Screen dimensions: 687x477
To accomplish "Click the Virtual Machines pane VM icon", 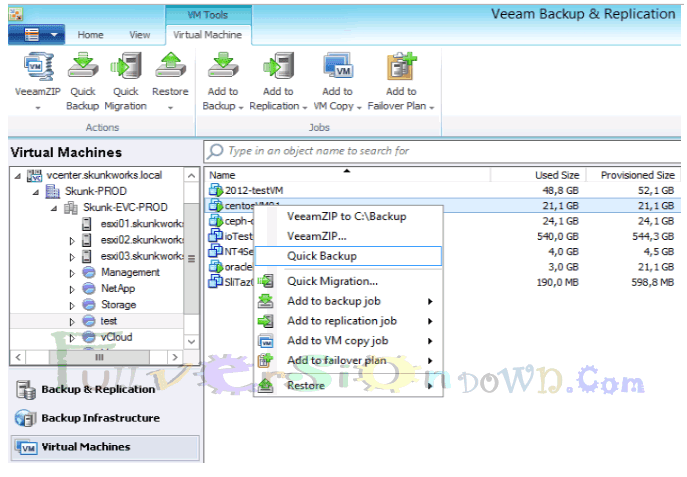I will (27, 447).
